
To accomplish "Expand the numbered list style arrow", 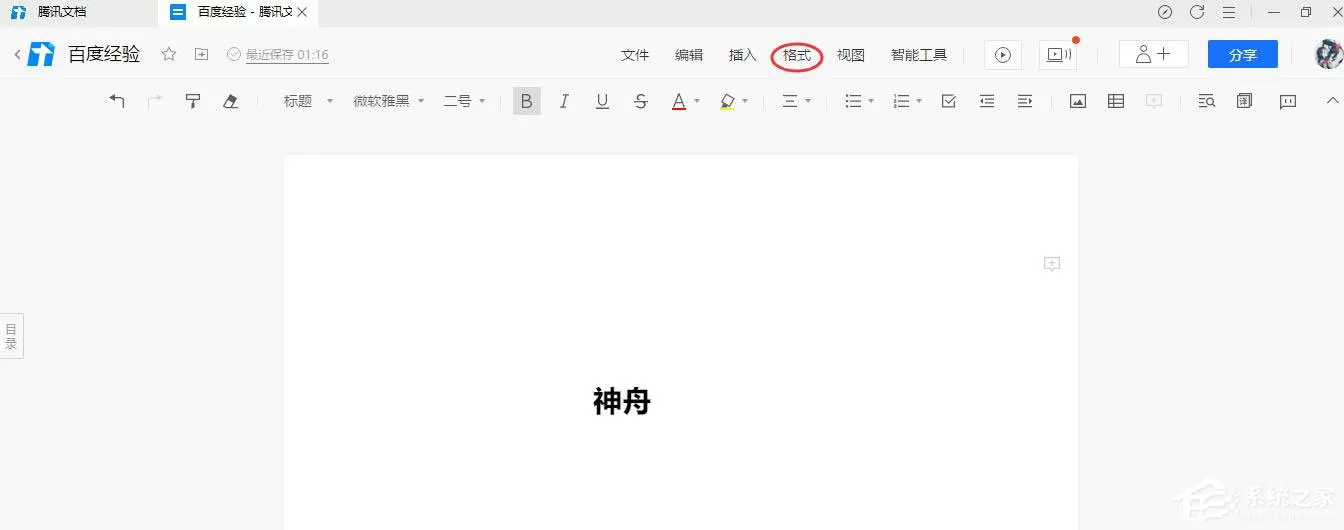I will [919, 101].
